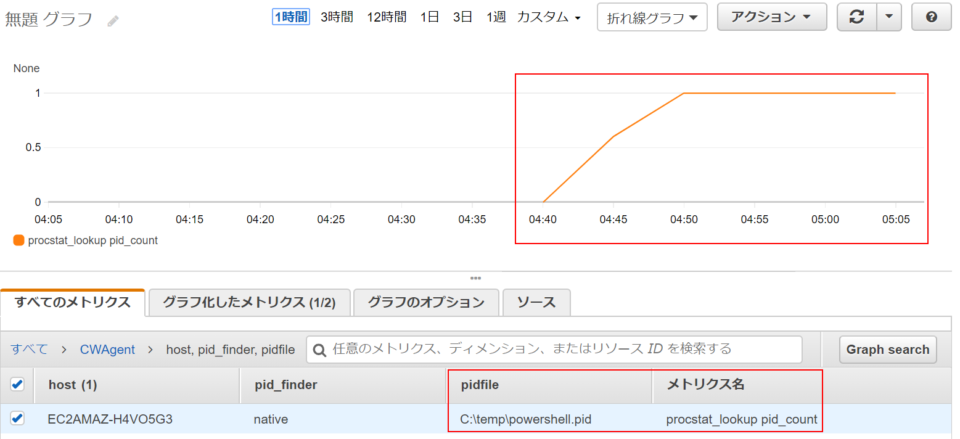
Task: Click the Graph search button
Action: click(888, 350)
